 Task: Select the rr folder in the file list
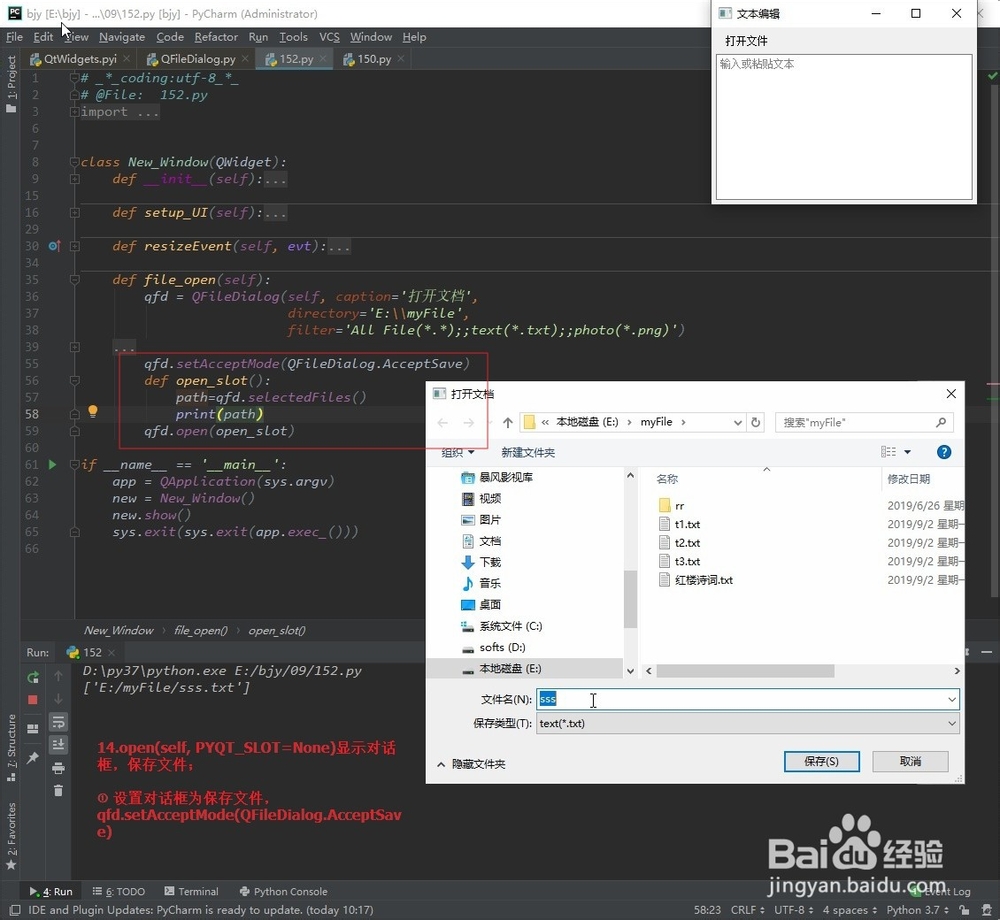[679, 506]
